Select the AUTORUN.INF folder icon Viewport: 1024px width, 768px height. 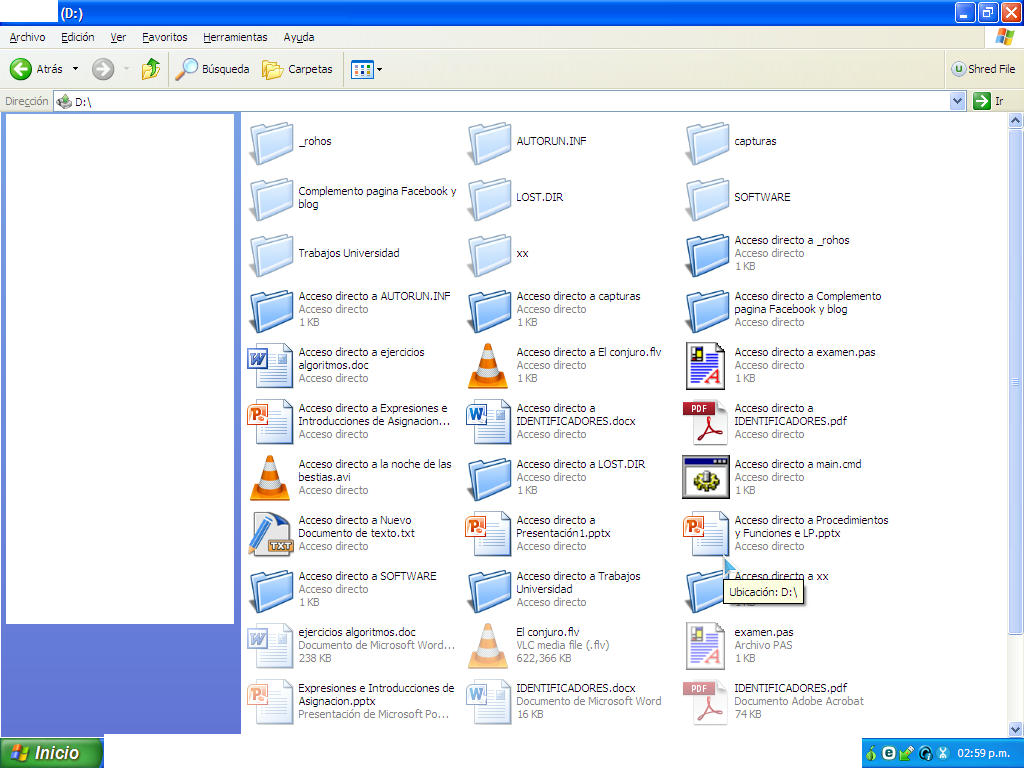pos(489,142)
